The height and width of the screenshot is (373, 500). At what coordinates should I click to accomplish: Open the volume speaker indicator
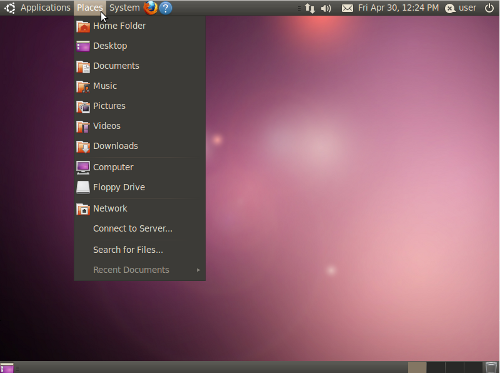click(326, 8)
